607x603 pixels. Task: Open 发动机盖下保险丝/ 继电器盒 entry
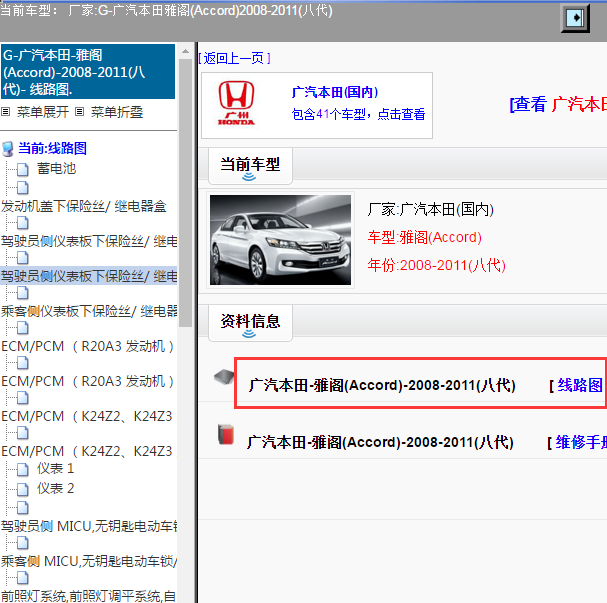click(x=84, y=206)
